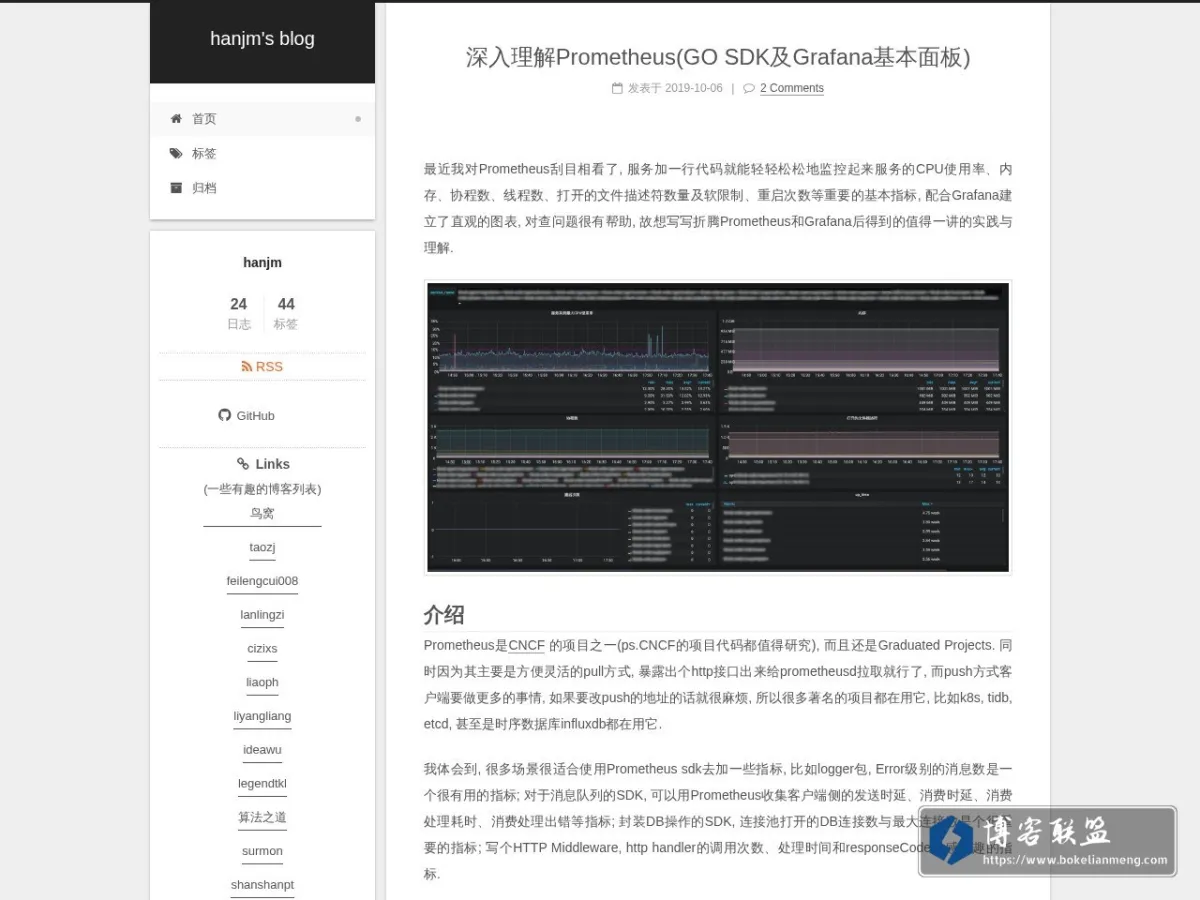Click the Links section heading text

[x=272, y=464]
